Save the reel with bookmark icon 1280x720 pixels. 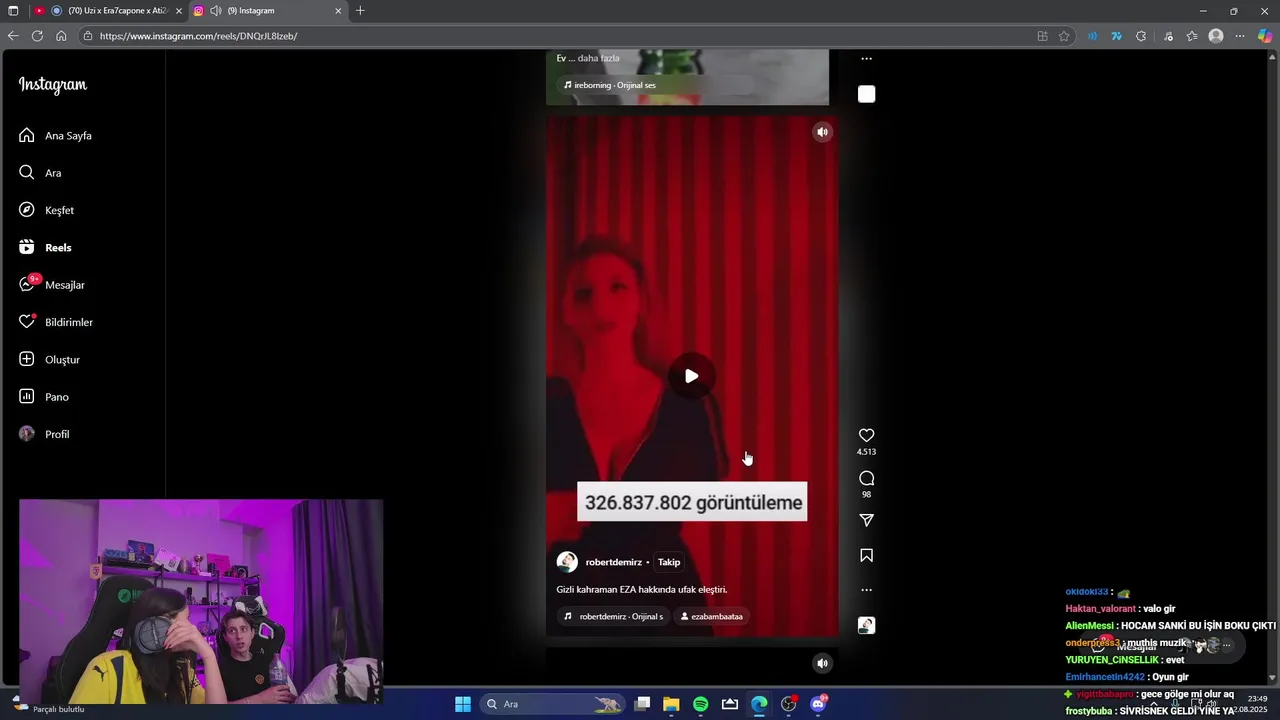[x=866, y=555]
